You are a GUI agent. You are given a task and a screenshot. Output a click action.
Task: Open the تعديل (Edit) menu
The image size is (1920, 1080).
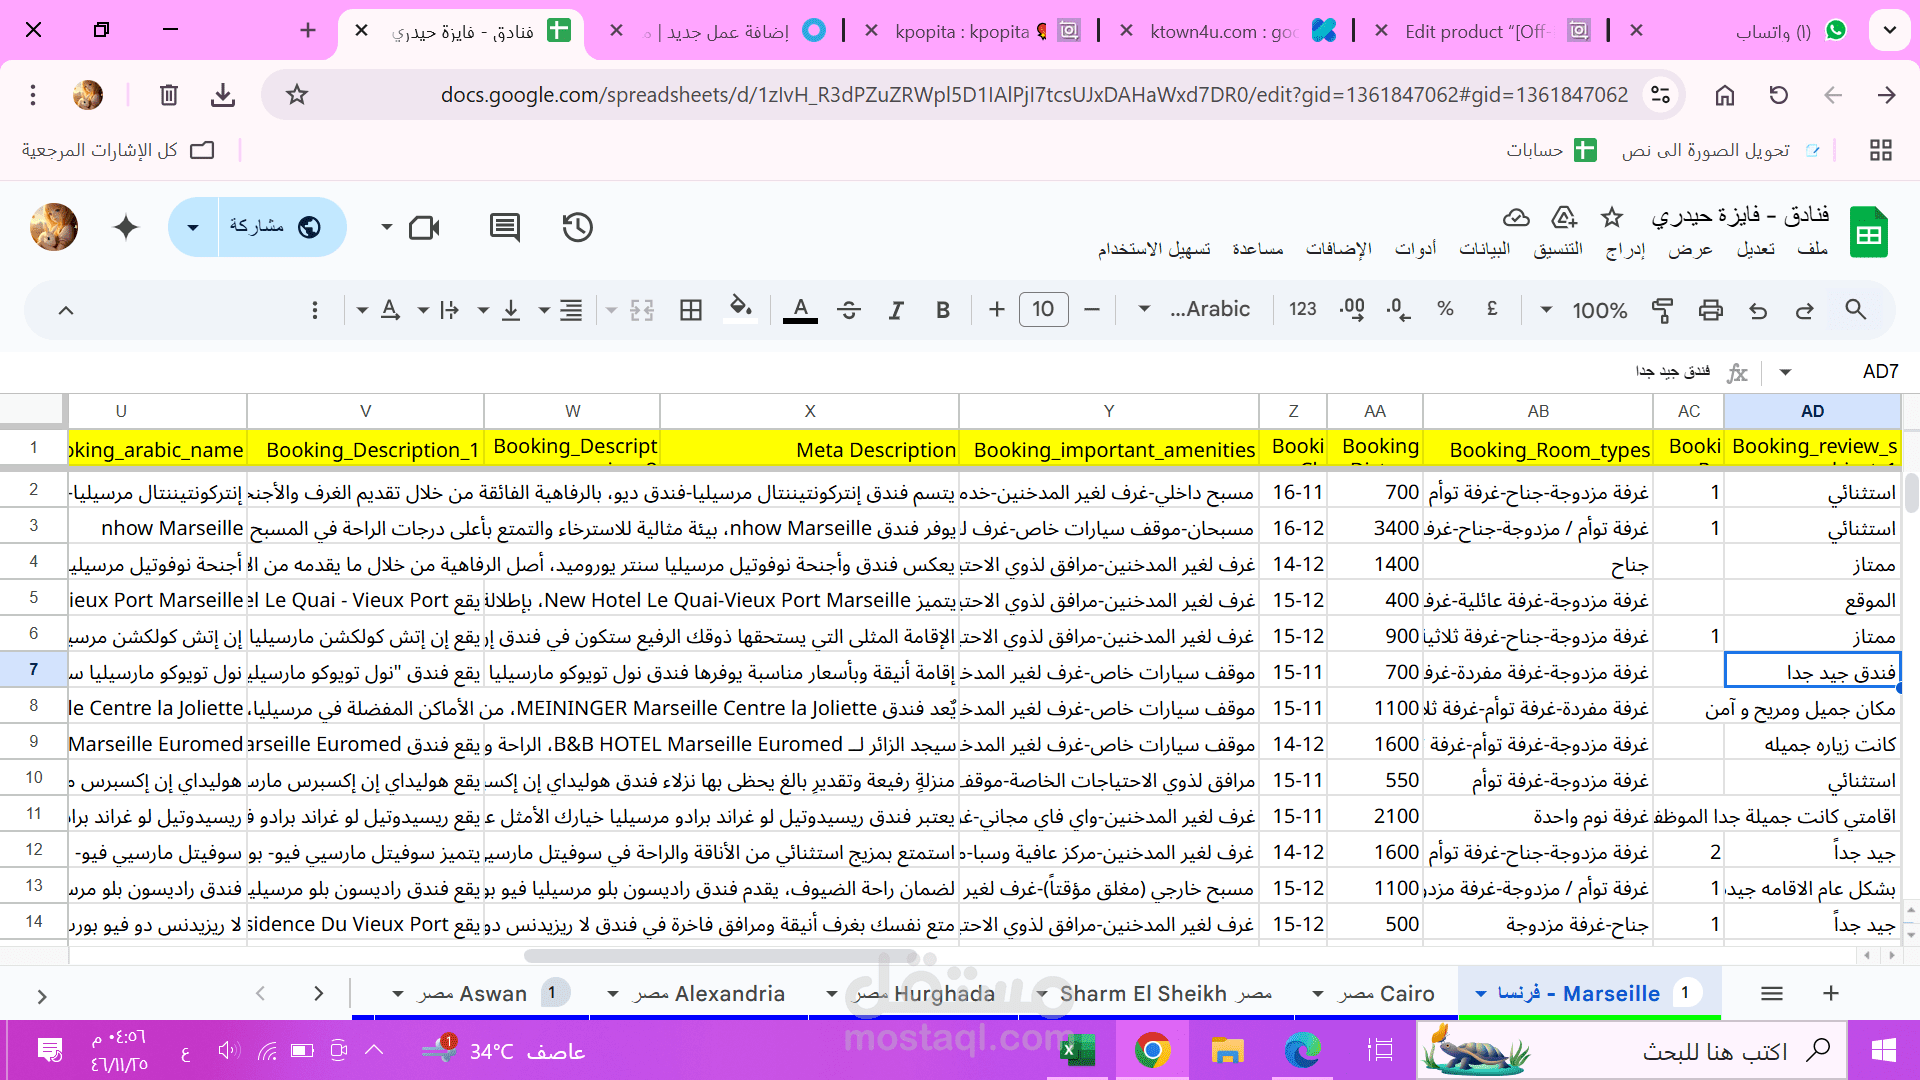click(x=1756, y=248)
